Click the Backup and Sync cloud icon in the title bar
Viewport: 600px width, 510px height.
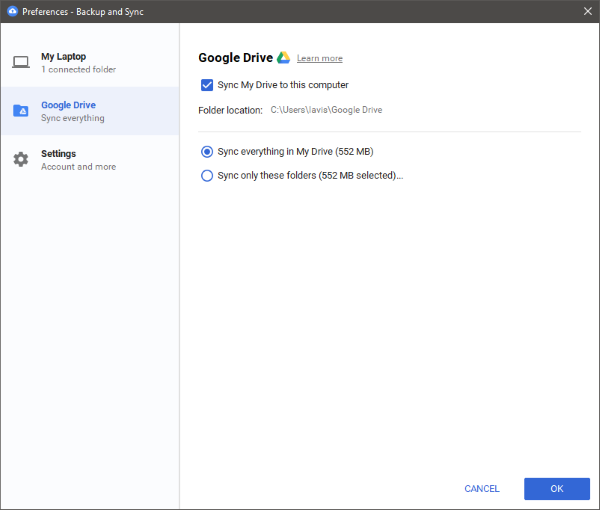tap(11, 11)
